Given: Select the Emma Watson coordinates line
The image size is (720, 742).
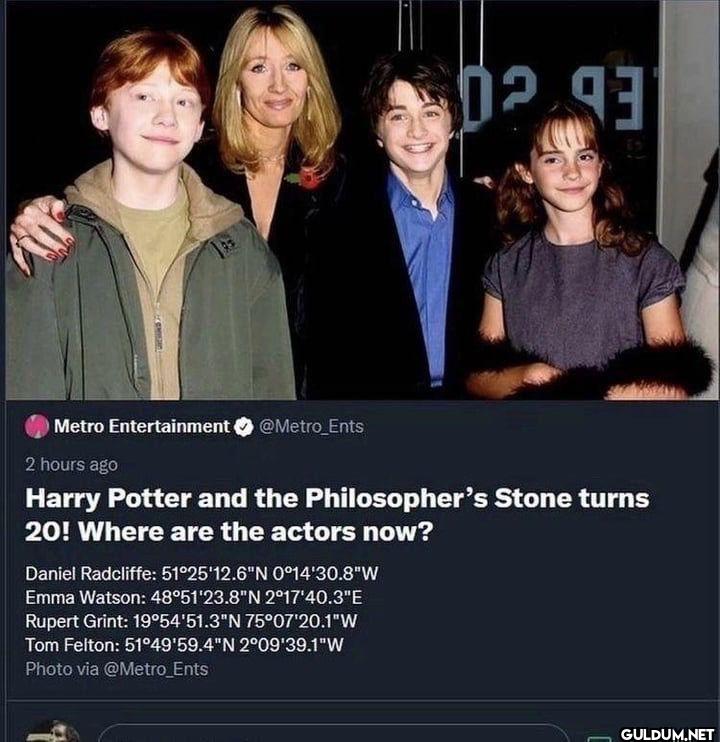Looking at the screenshot, I should (193, 598).
